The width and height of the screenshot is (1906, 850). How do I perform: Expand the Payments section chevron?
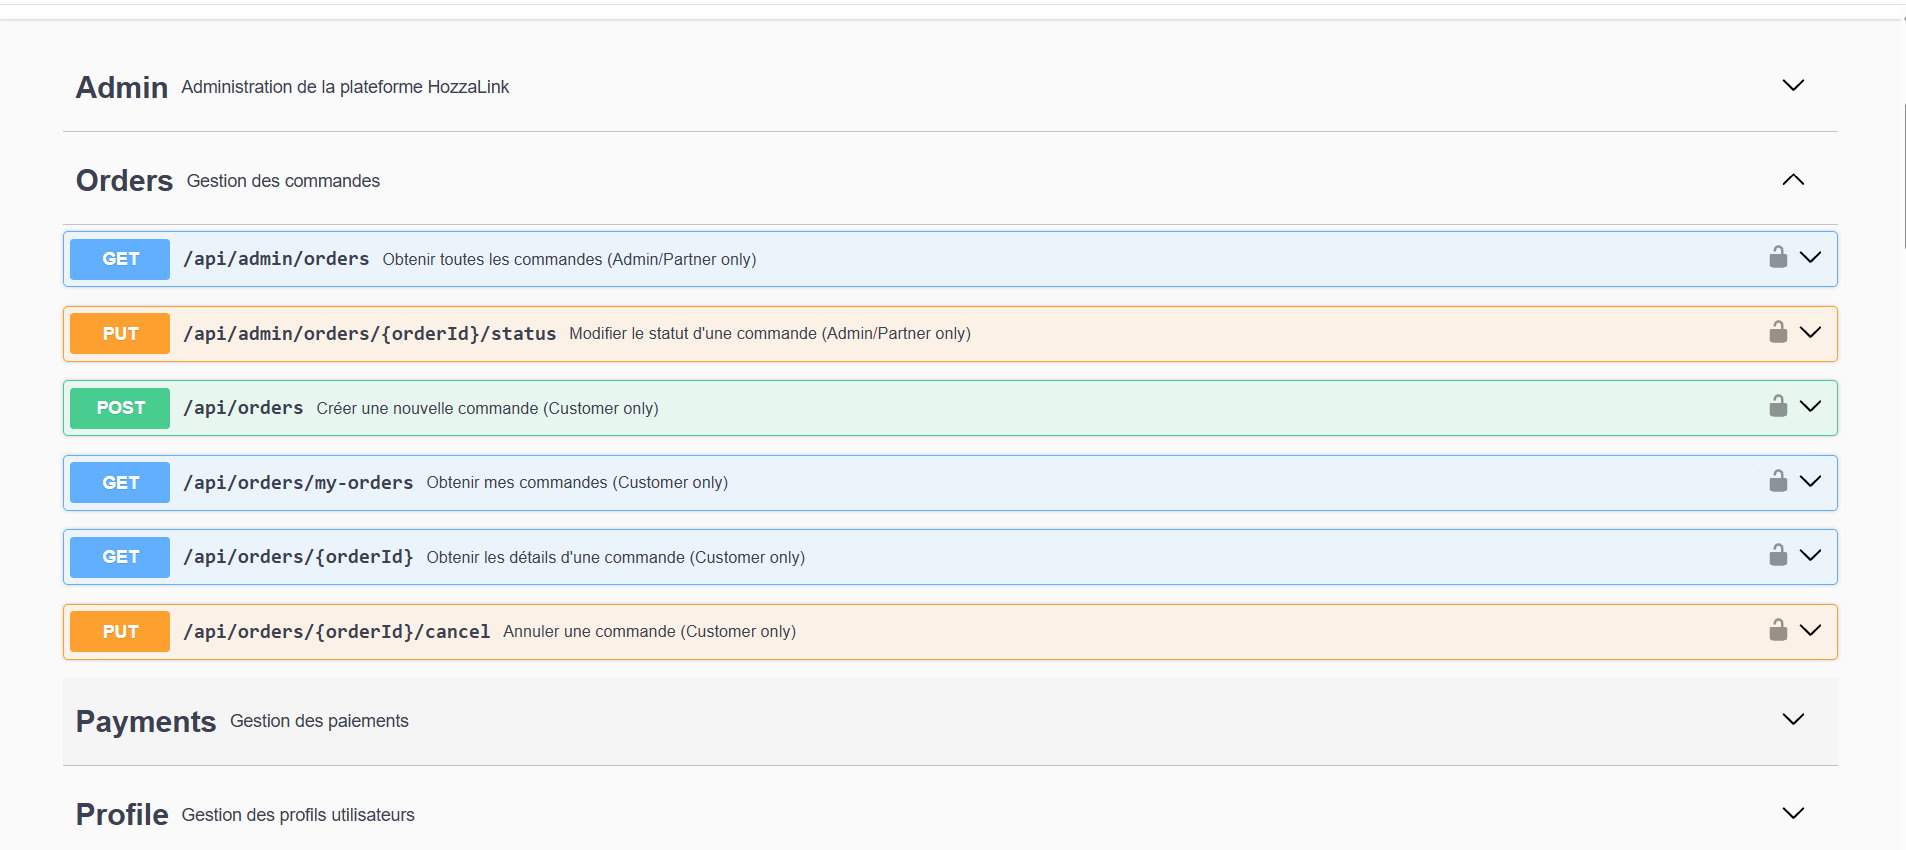pos(1793,720)
